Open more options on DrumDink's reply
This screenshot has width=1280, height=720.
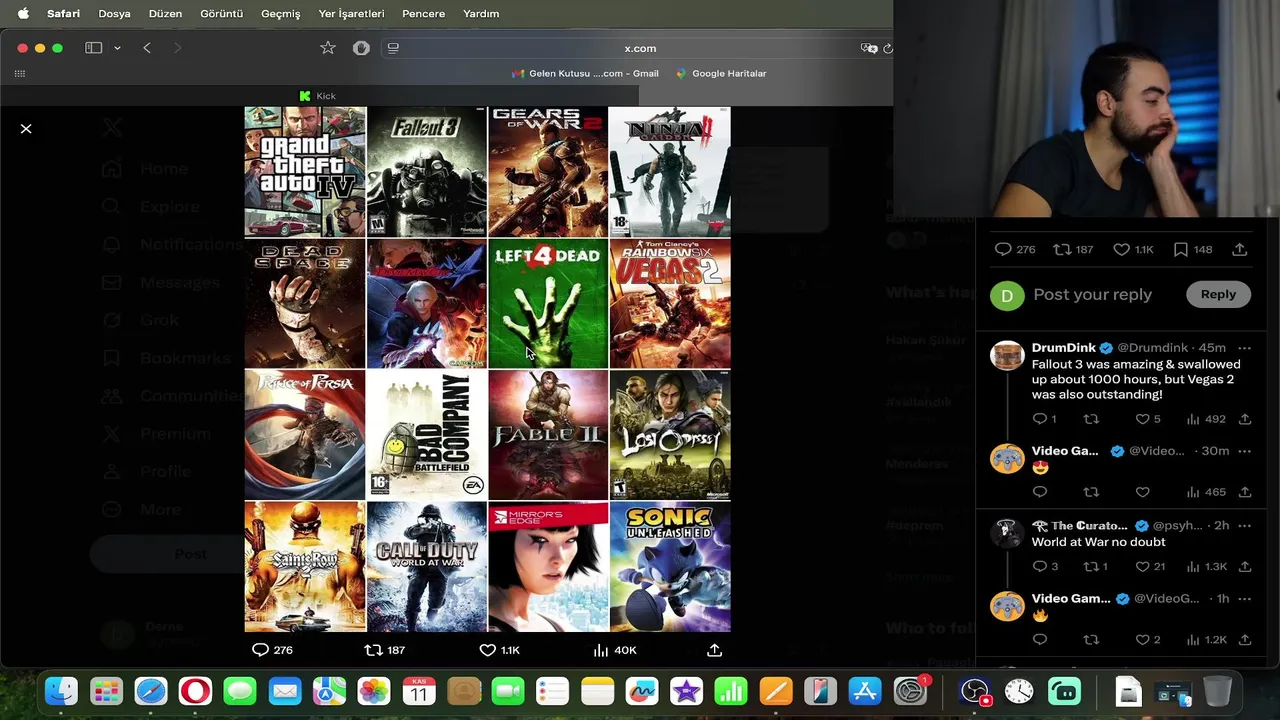coord(1245,348)
